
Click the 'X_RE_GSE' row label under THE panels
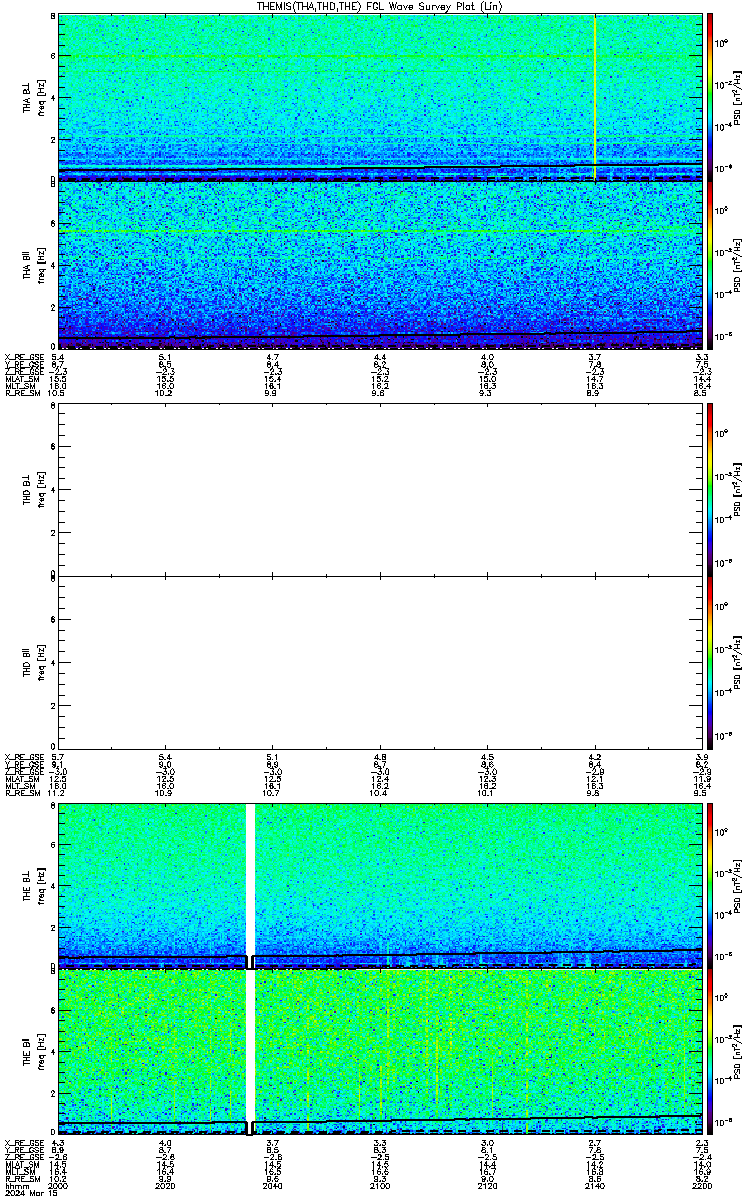[22, 1142]
